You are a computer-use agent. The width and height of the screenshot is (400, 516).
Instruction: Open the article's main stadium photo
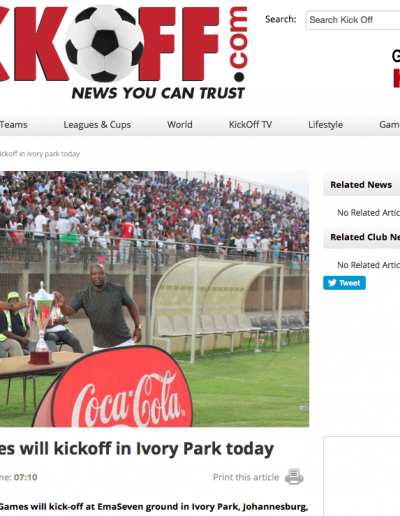(154, 299)
